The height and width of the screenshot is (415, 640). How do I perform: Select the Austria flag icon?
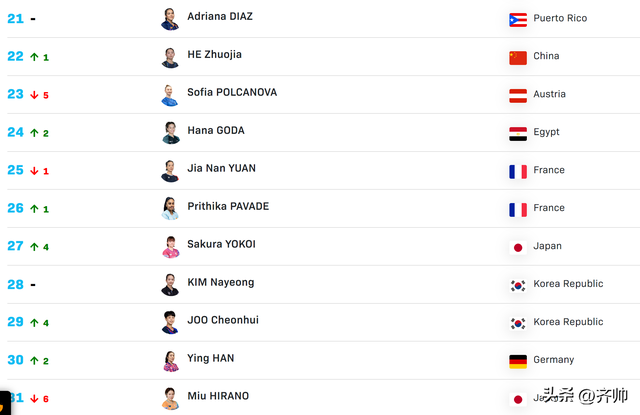click(x=518, y=95)
